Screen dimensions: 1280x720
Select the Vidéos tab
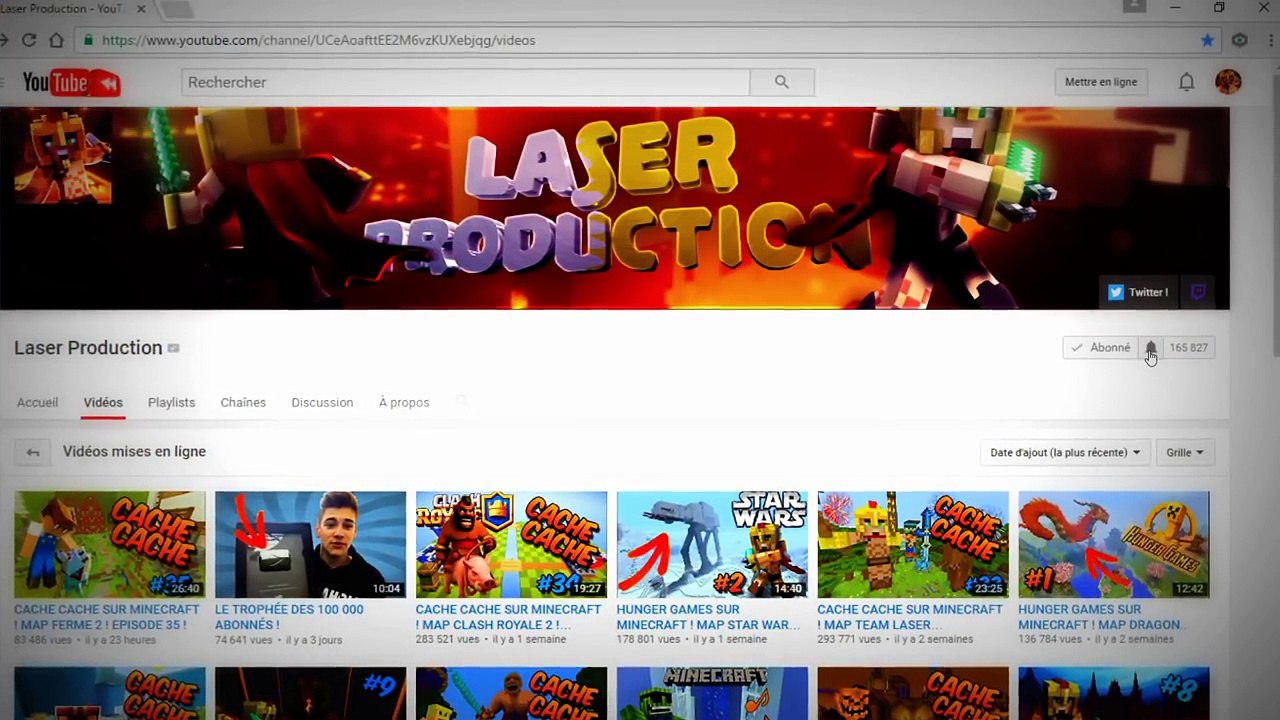point(103,402)
